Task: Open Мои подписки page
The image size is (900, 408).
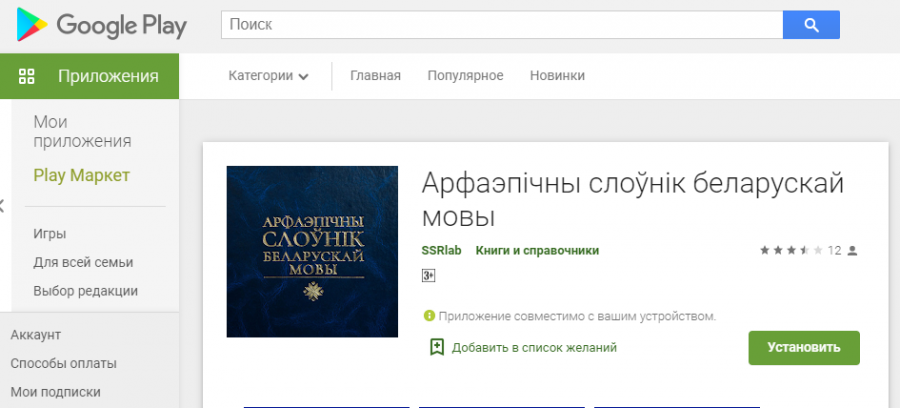Action: [56, 392]
